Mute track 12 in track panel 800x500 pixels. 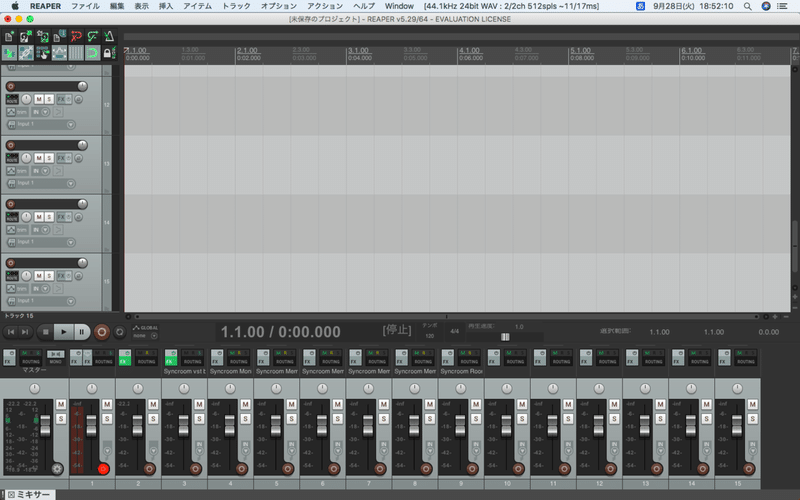pyautogui.click(x=39, y=99)
